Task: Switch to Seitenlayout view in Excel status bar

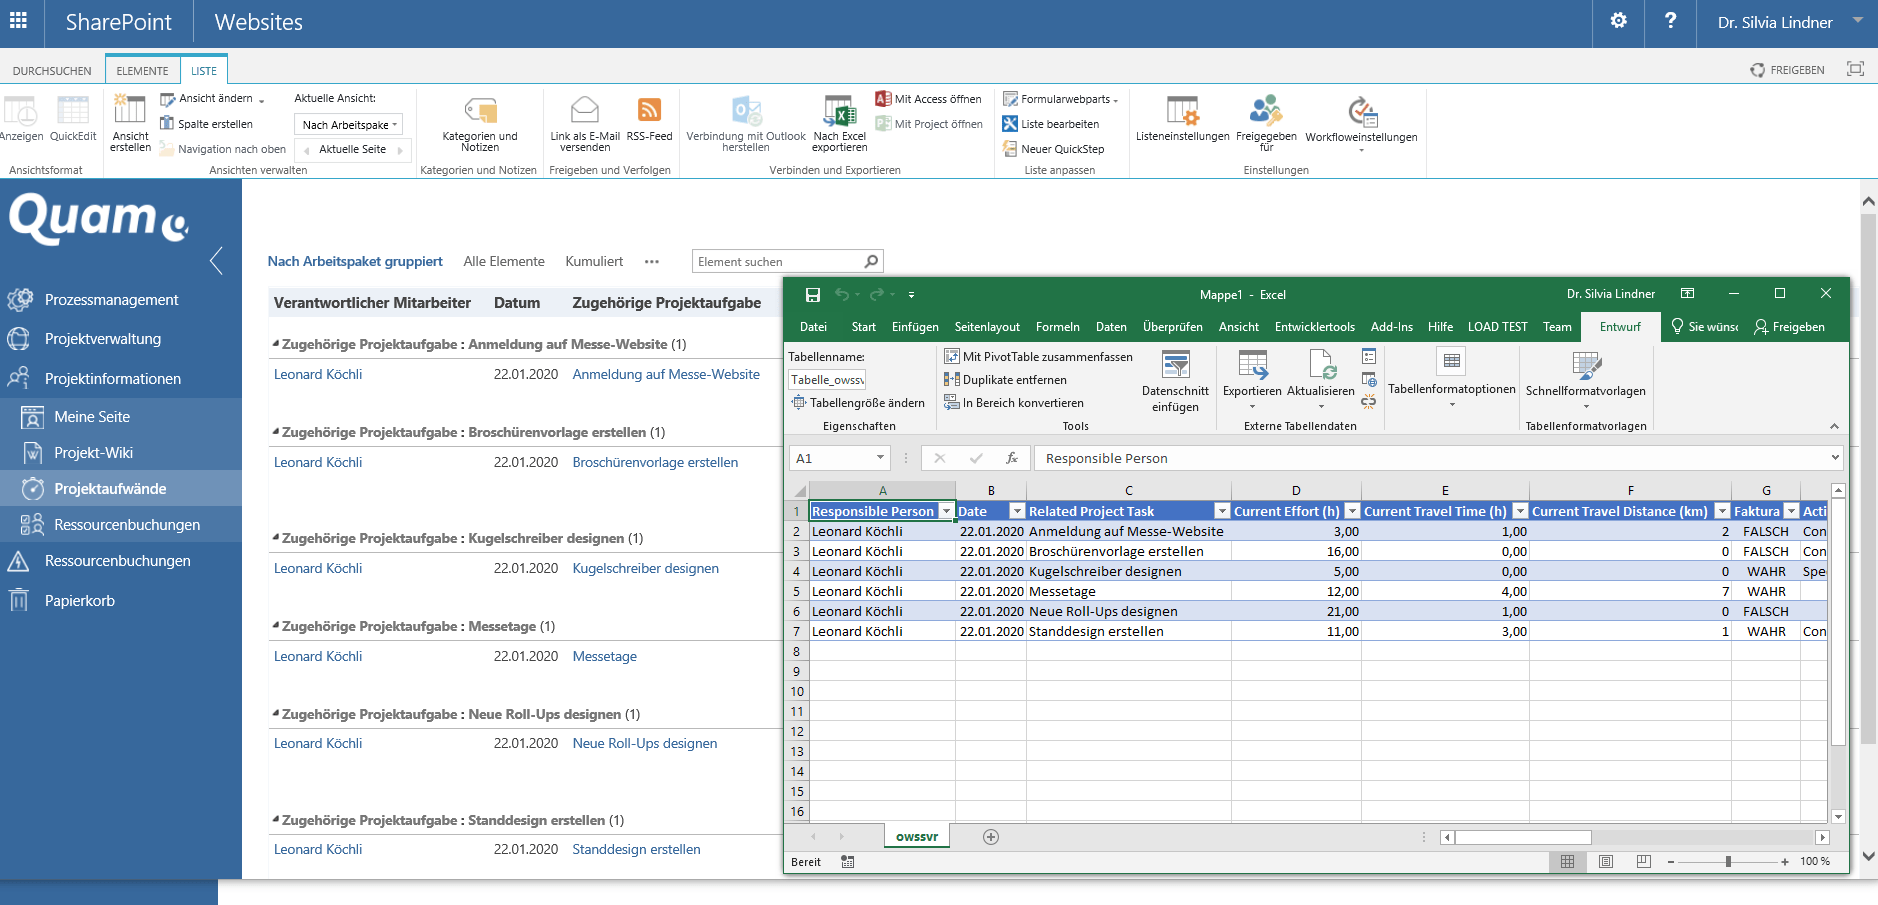Action: [x=1606, y=861]
